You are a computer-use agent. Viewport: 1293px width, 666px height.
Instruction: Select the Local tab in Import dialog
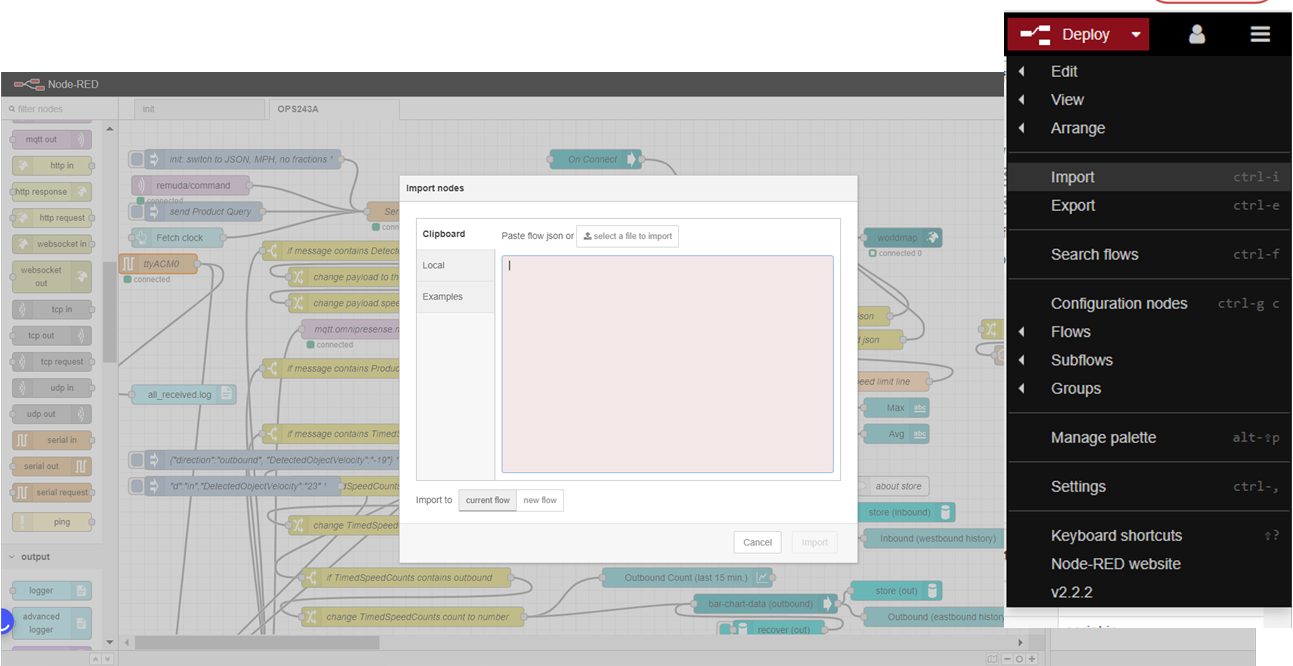pos(455,265)
